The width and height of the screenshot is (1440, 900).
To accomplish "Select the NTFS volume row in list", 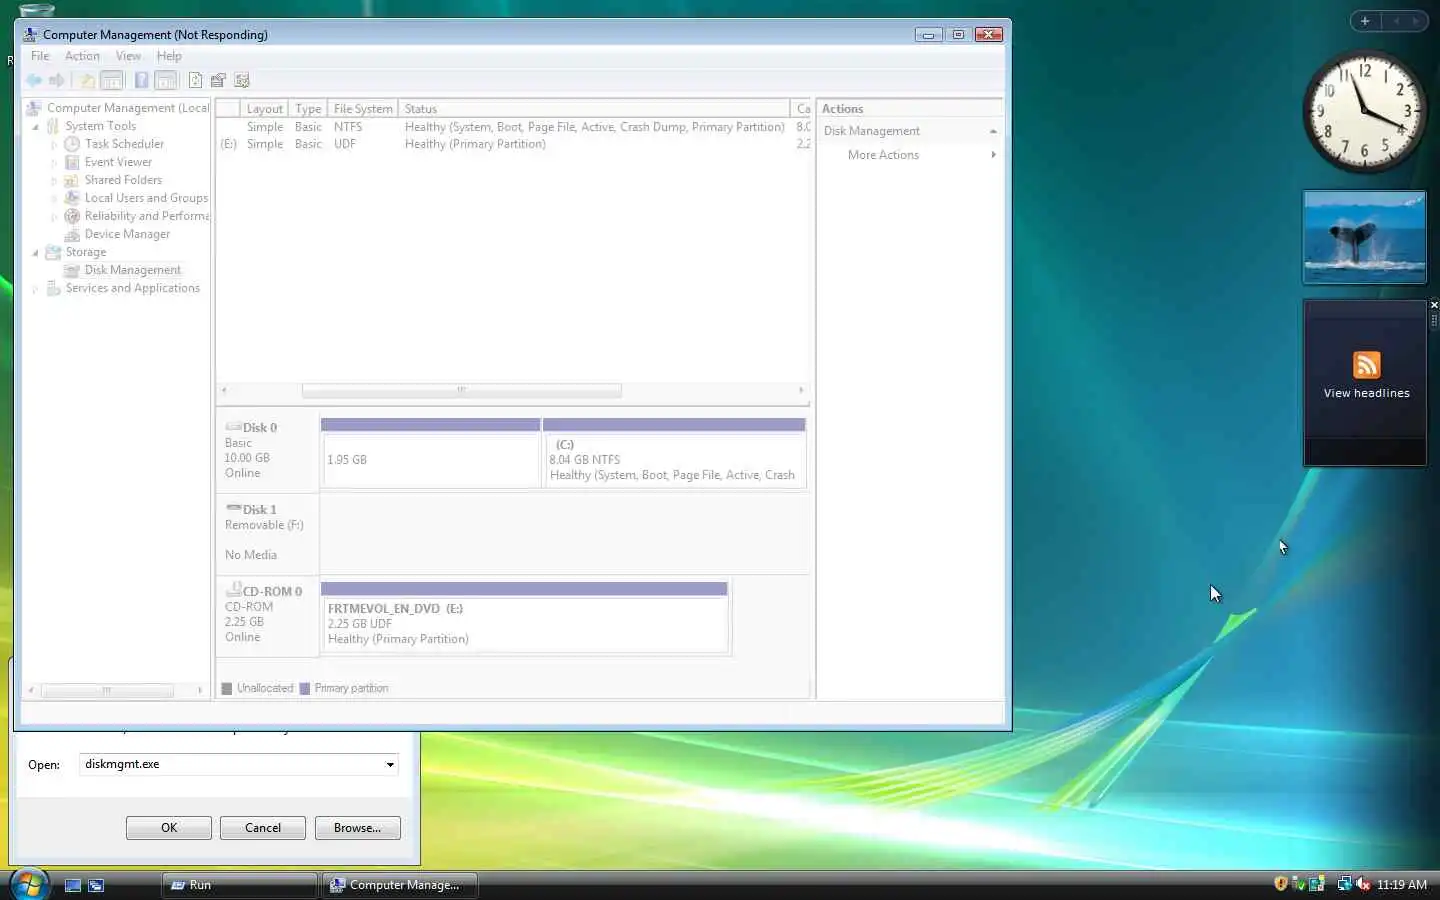I will pos(513,127).
